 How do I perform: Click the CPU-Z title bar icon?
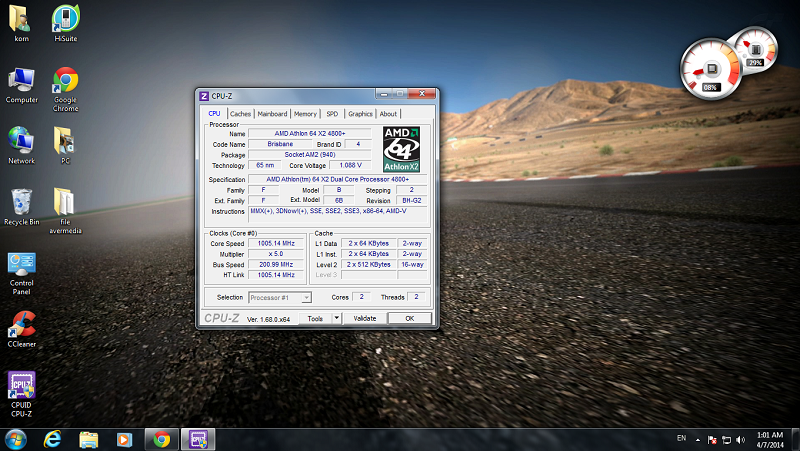204,96
